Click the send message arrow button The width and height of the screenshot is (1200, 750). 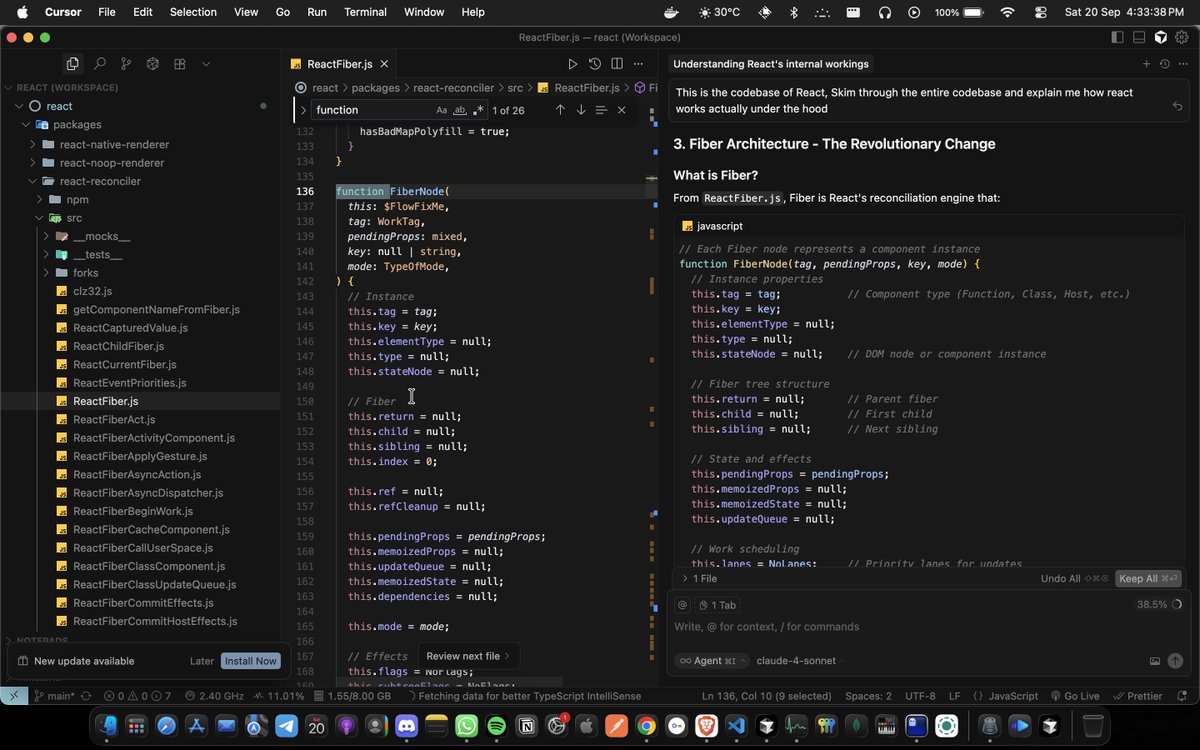(1175, 661)
